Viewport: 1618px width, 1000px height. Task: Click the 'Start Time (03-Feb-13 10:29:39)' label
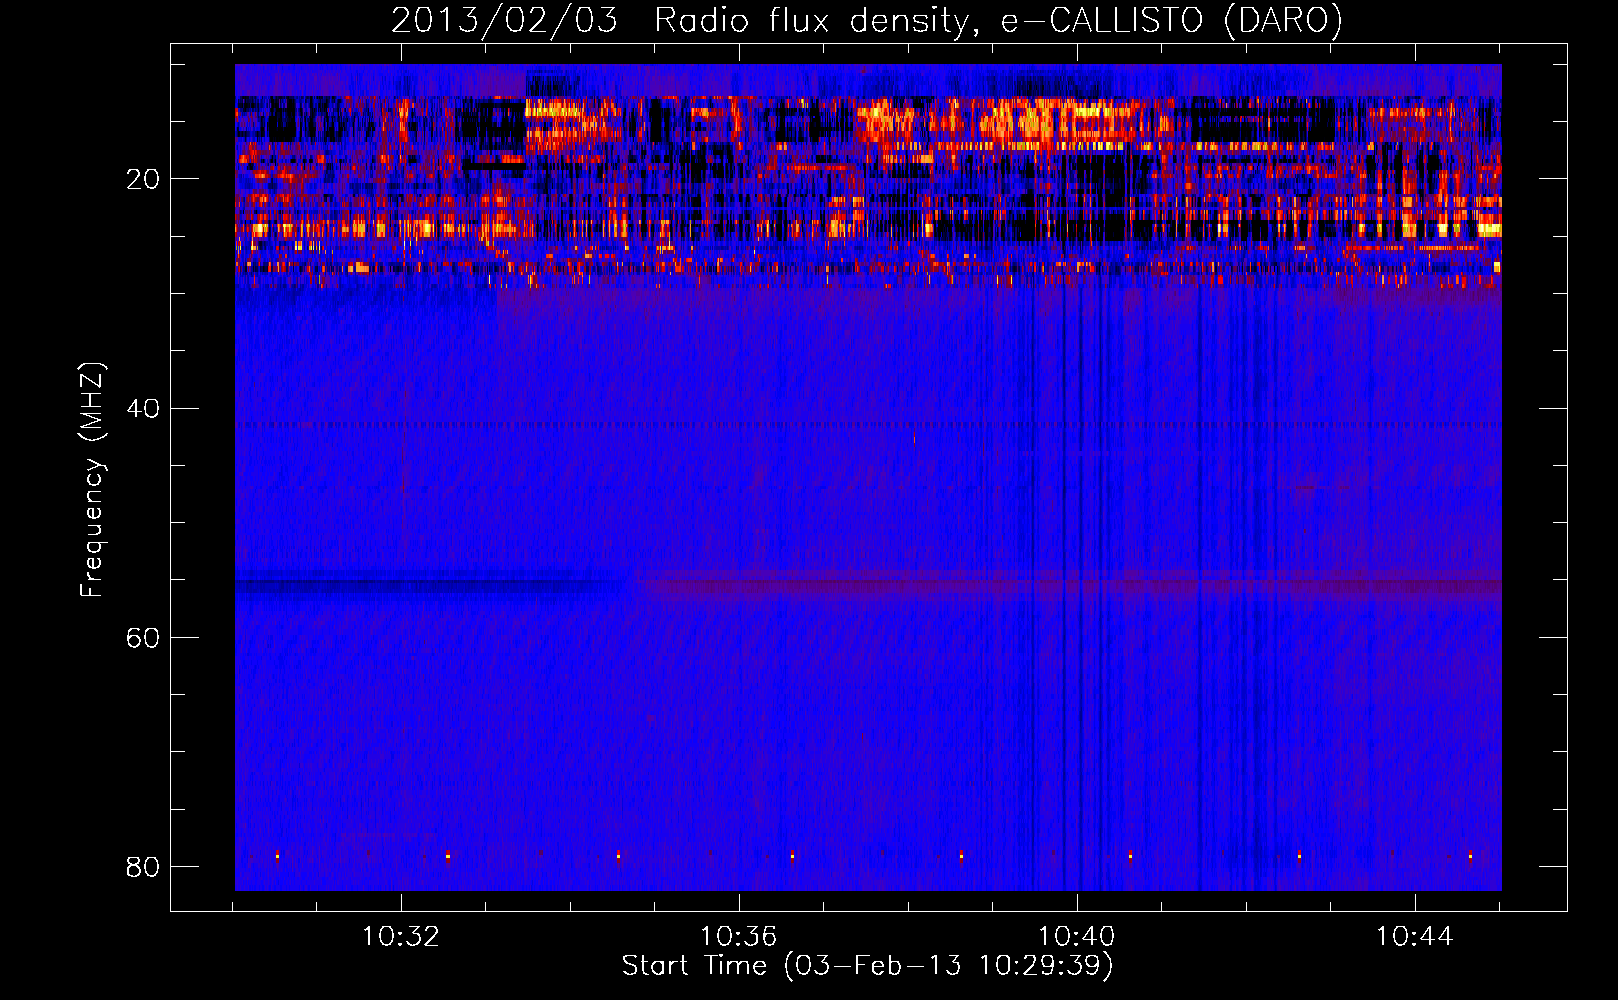(867, 966)
